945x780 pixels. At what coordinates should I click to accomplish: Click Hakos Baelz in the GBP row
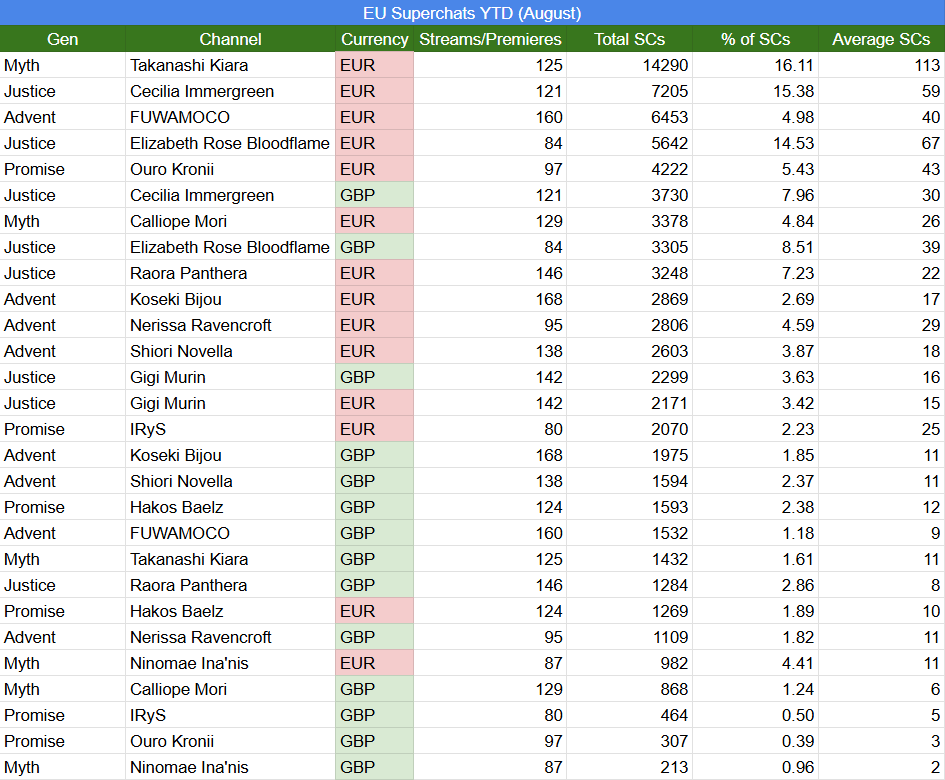pyautogui.click(x=177, y=507)
